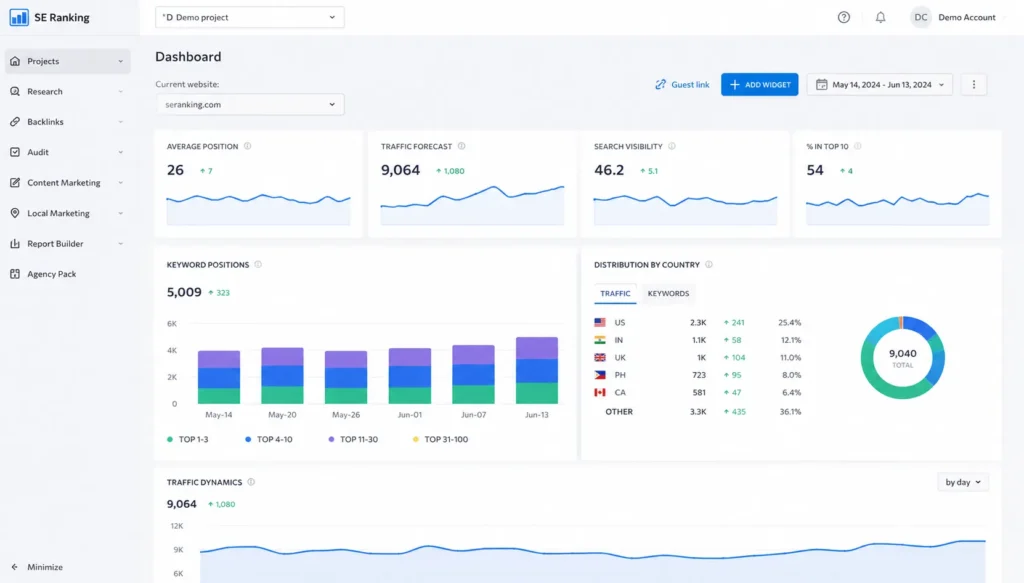Viewport: 1024px width, 583px height.
Task: Click the Demo Account name
Action: (x=967, y=18)
